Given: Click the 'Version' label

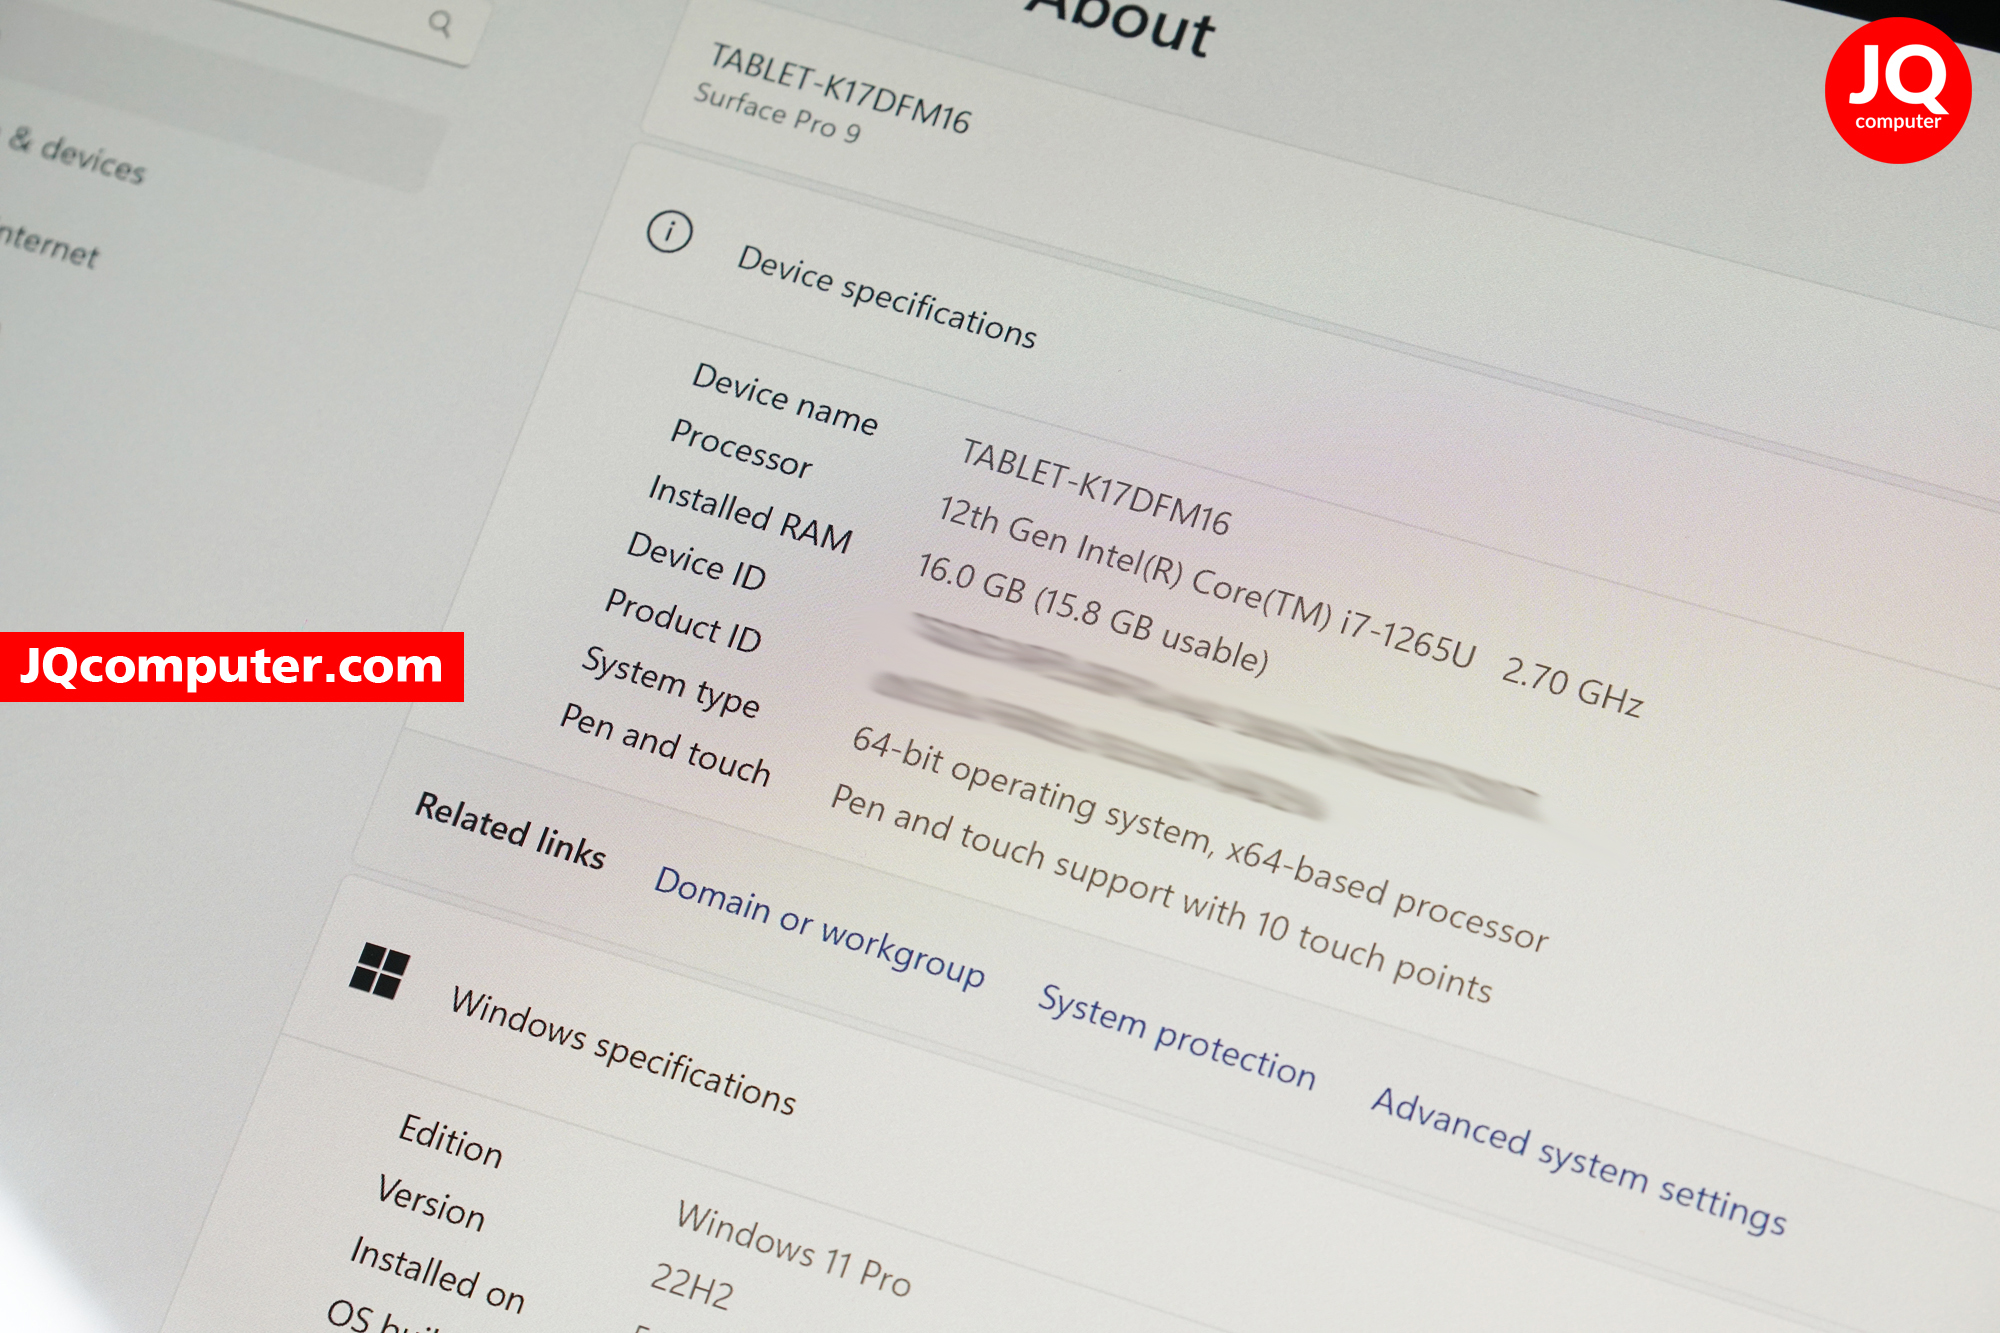Looking at the screenshot, I should [x=431, y=1202].
